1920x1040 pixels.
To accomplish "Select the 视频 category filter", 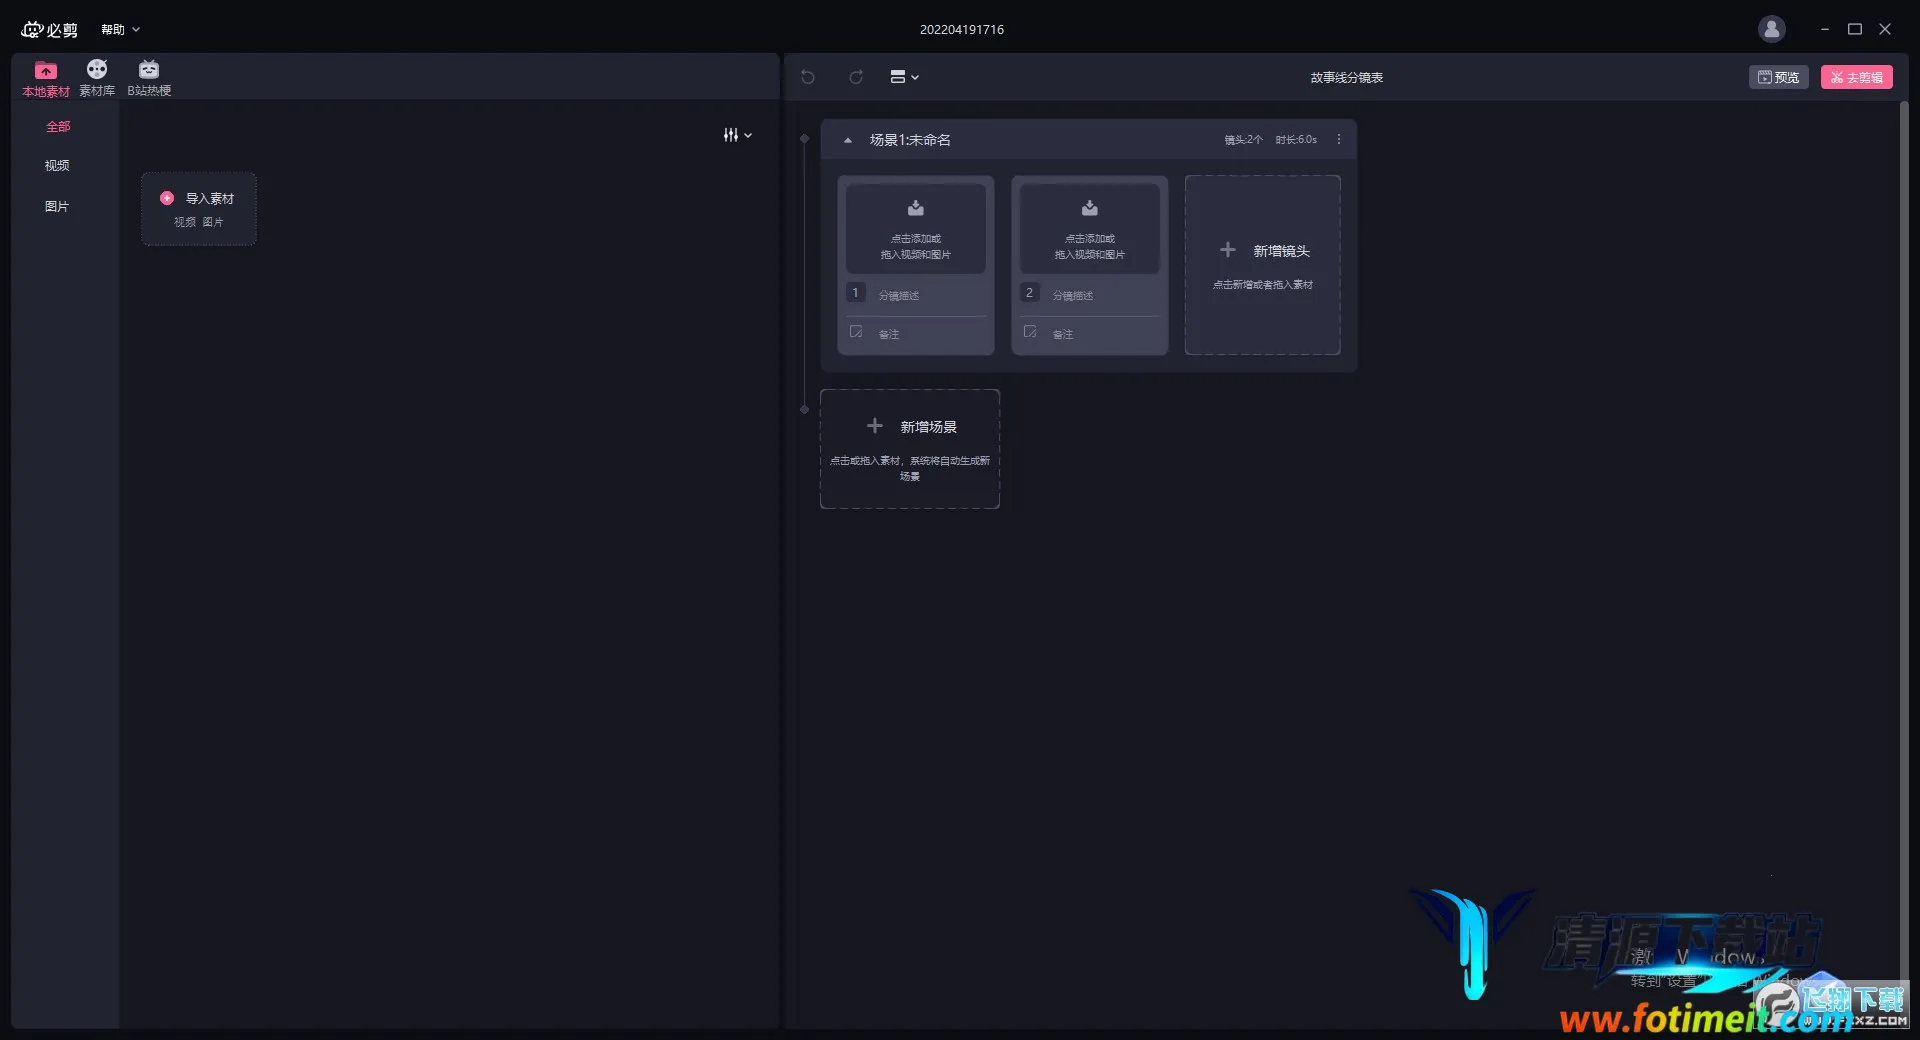I will [57, 166].
